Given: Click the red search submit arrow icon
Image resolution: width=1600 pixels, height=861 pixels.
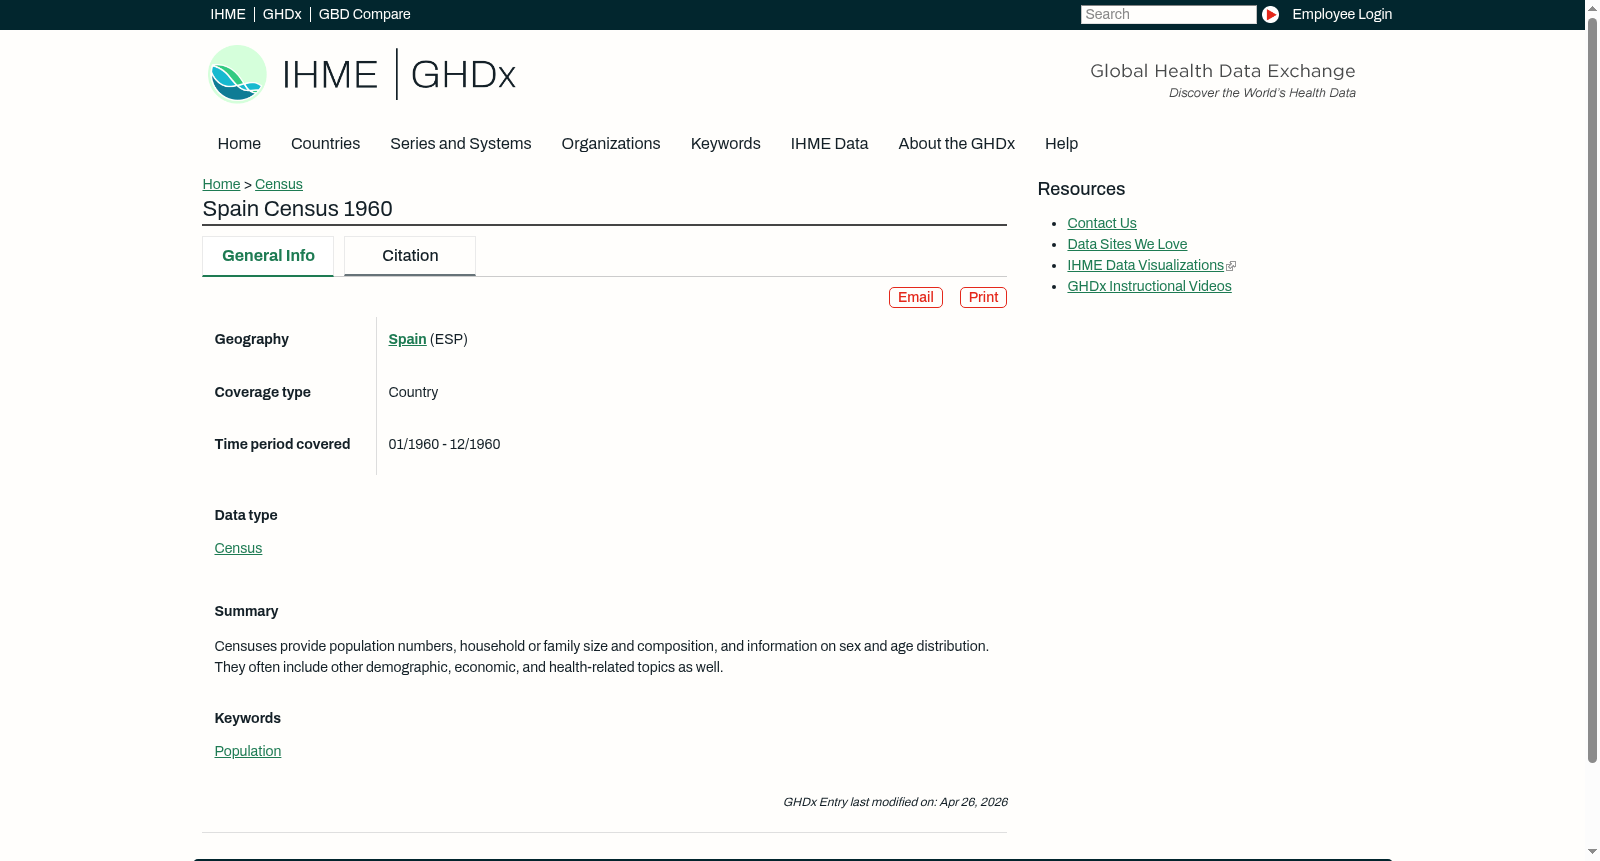Looking at the screenshot, I should [1270, 14].
